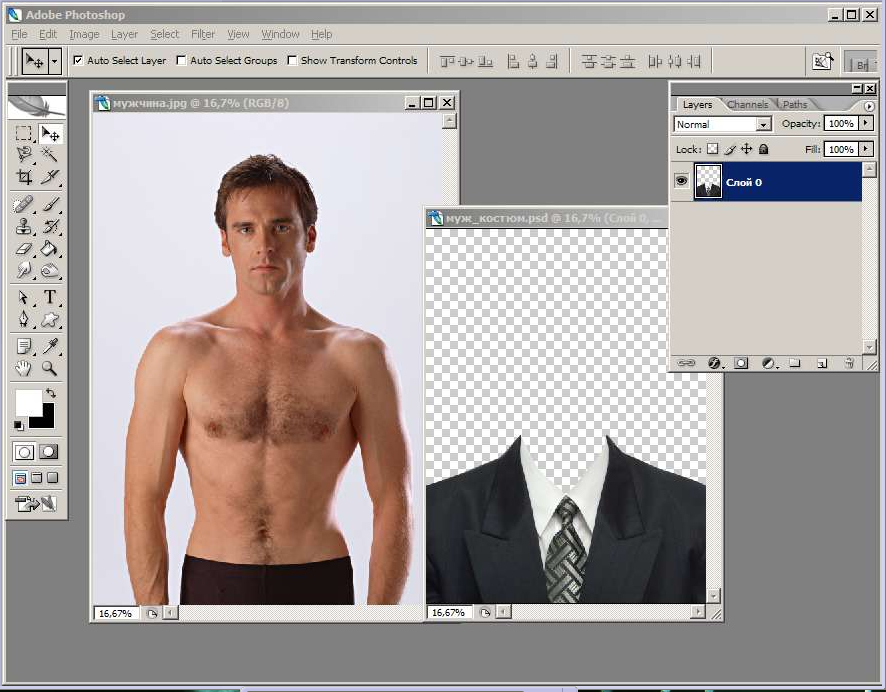Switch to the Paths tab
The height and width of the screenshot is (692, 886).
pyautogui.click(x=795, y=105)
